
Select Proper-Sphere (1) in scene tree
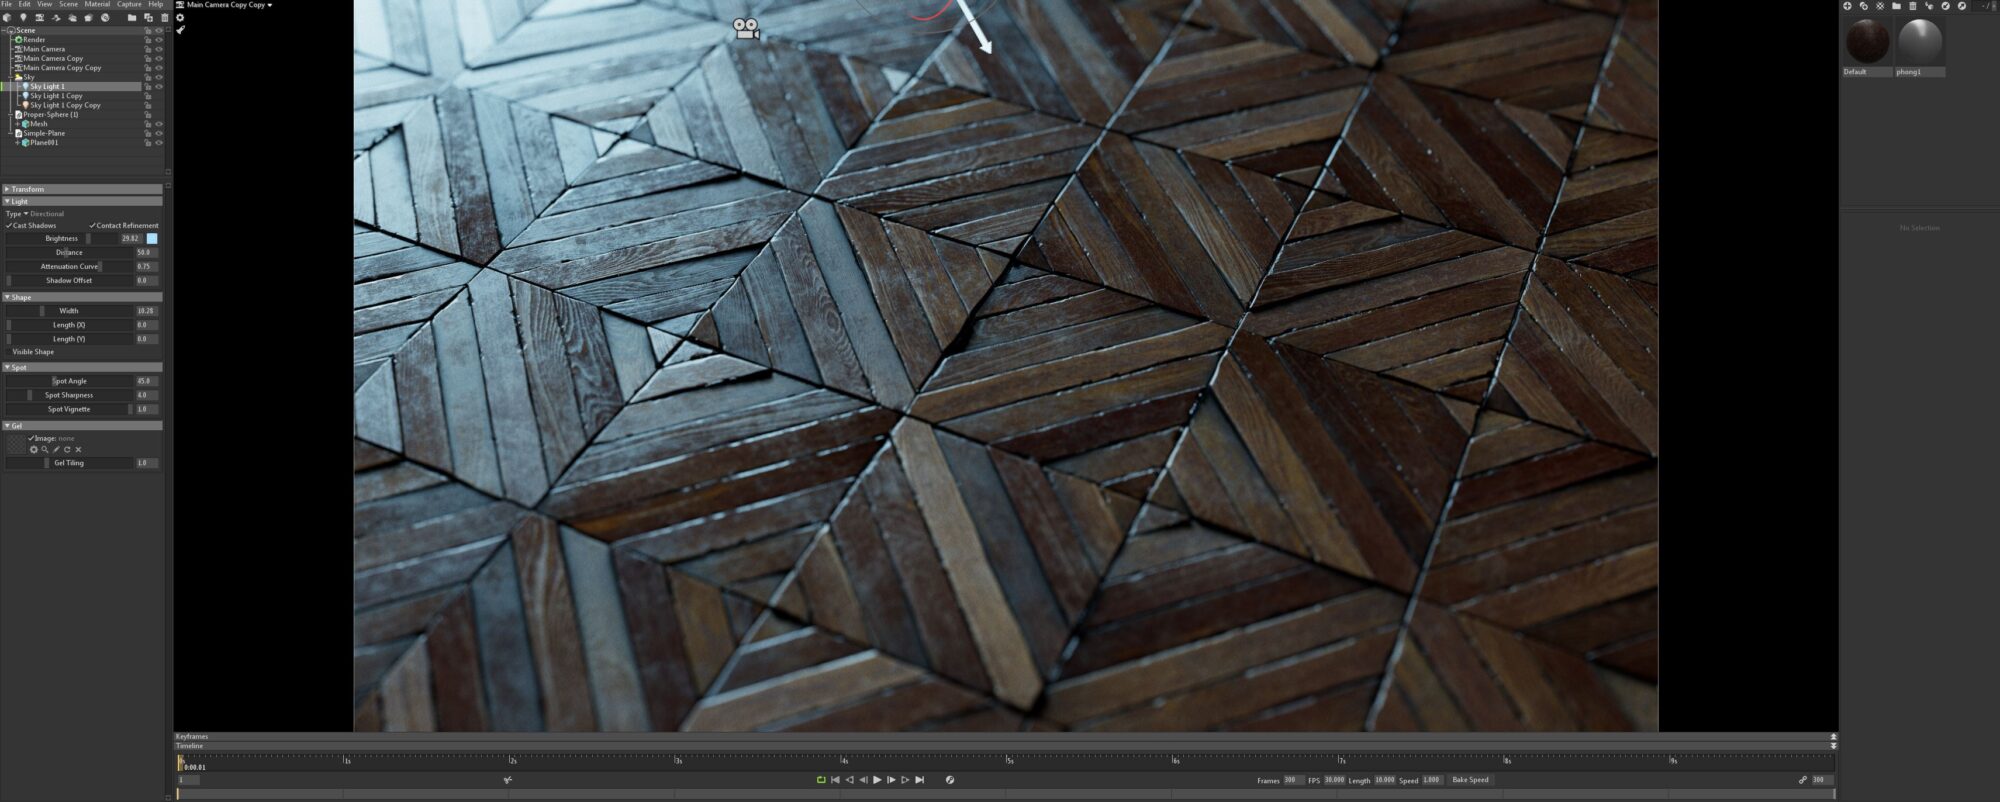pos(50,115)
